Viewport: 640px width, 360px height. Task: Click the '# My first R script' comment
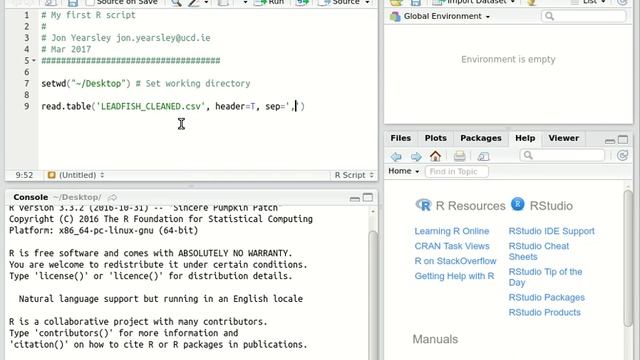click(x=88, y=15)
